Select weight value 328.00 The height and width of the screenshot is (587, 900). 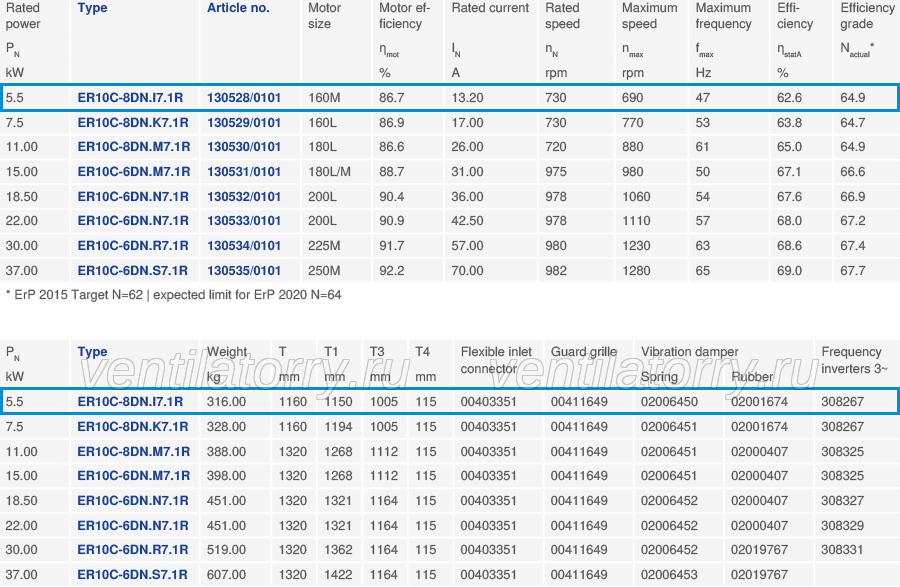coord(226,427)
